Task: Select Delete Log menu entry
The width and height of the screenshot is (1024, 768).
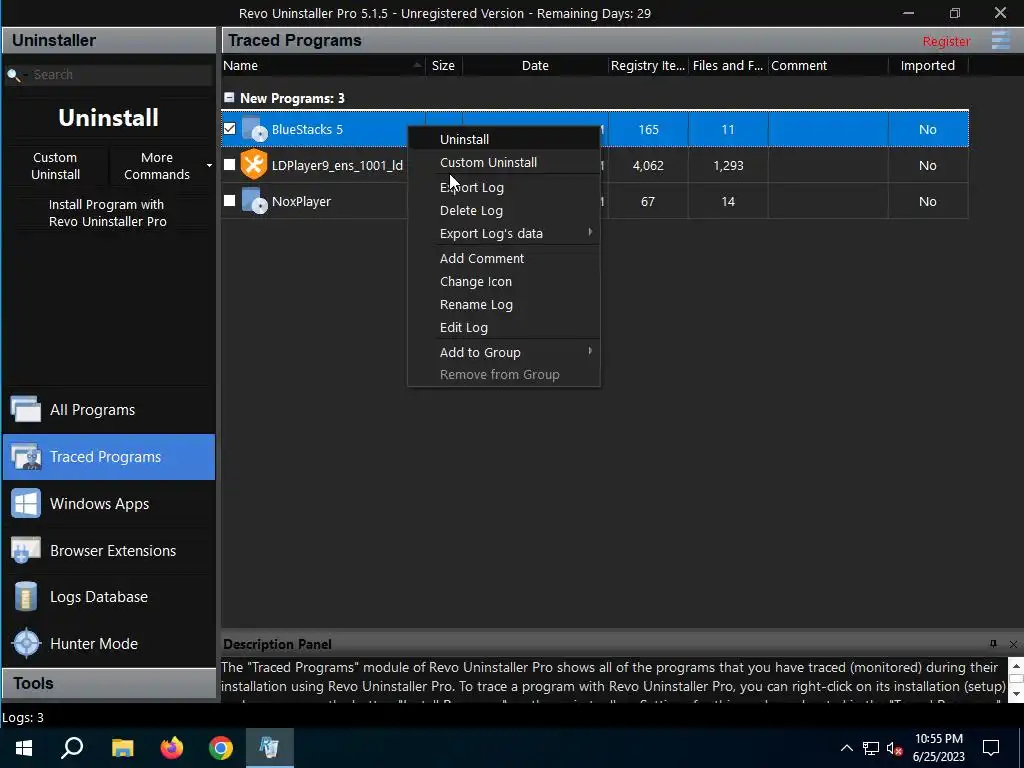Action: [504, 210]
